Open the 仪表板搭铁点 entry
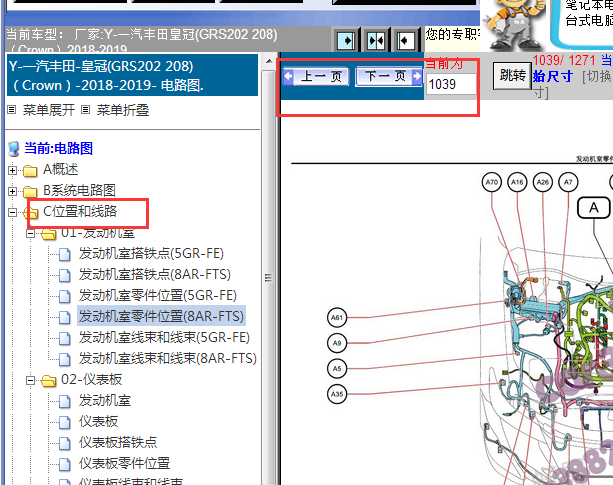The width and height of the screenshot is (613, 485). [118, 442]
